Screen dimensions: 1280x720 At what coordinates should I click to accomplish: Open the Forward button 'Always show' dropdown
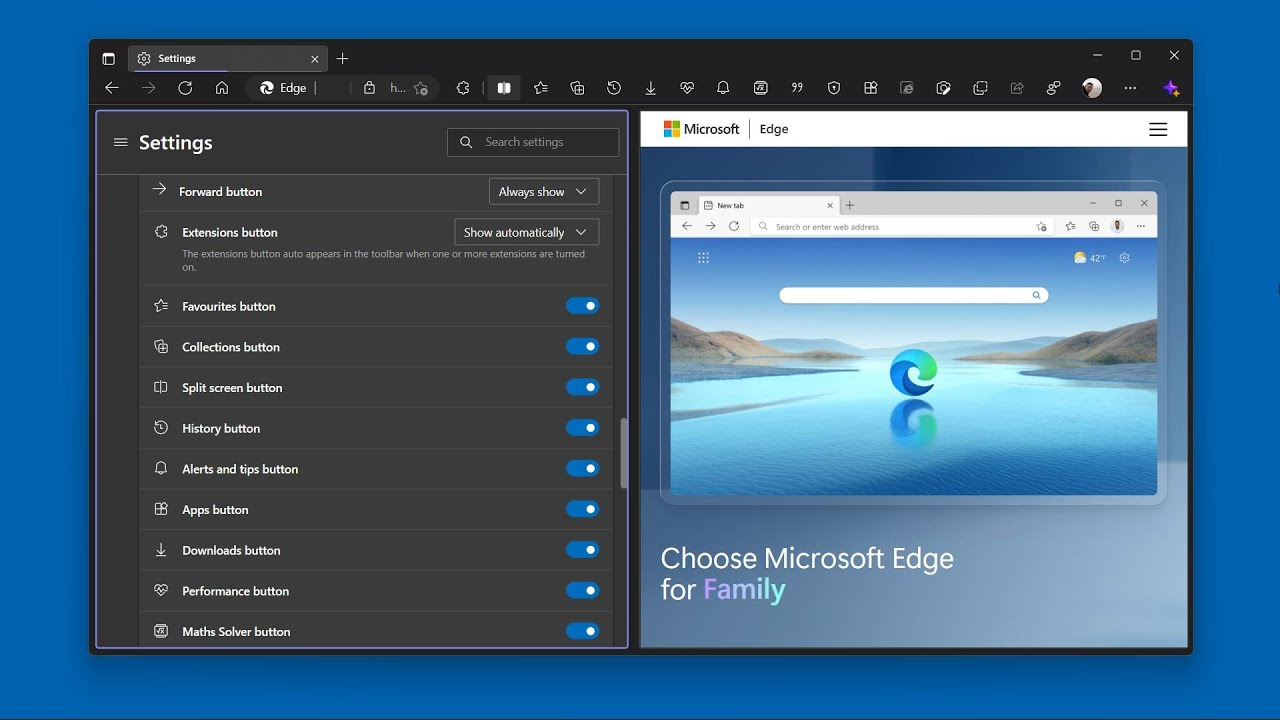(544, 192)
